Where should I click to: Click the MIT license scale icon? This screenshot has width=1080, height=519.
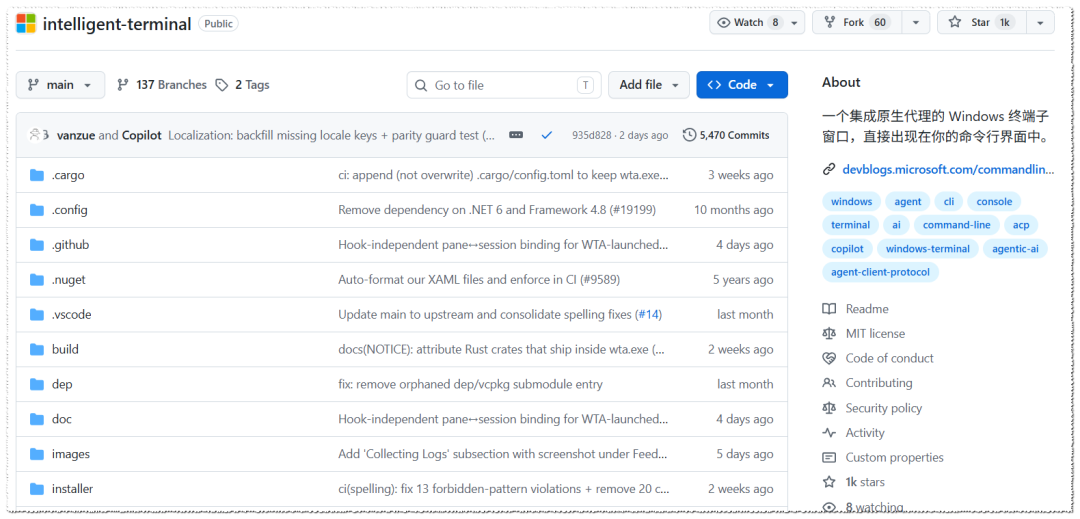(x=829, y=334)
